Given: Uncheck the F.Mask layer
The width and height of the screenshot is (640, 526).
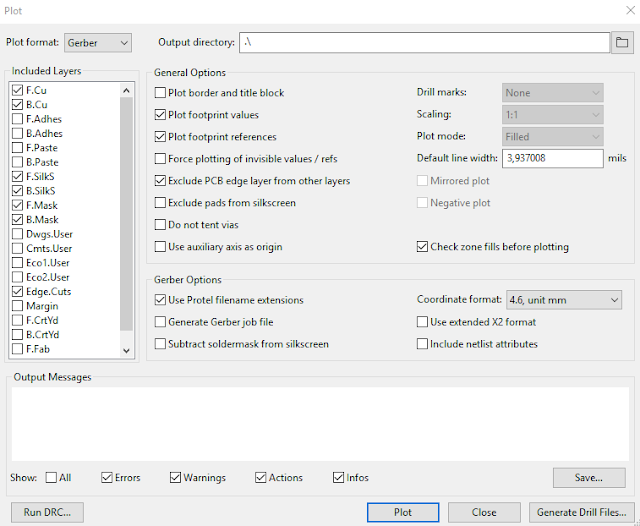Looking at the screenshot, I should point(18,205).
